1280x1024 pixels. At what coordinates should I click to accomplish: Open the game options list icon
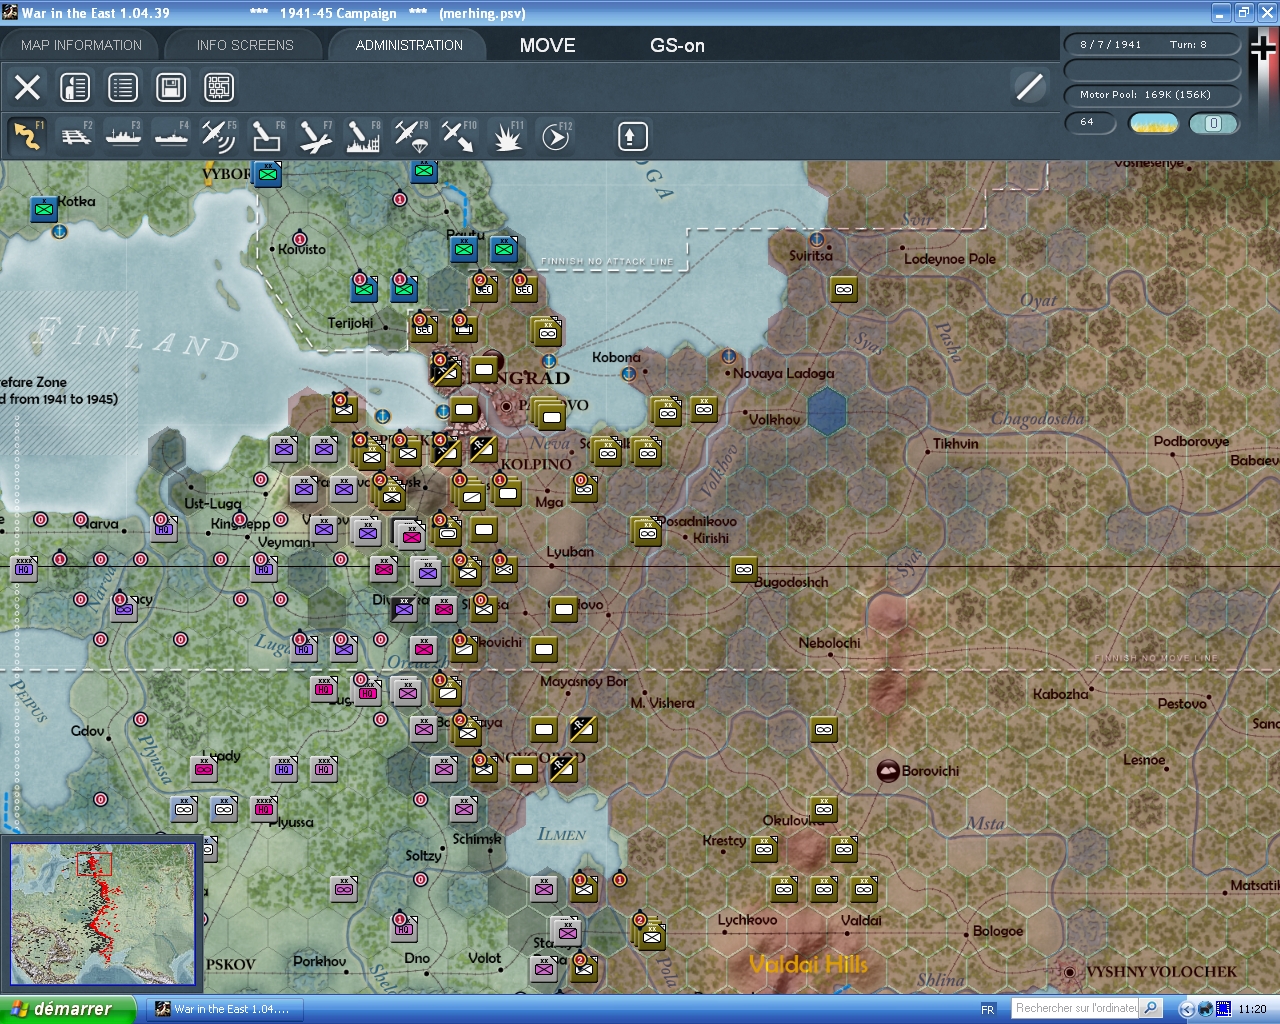123,87
